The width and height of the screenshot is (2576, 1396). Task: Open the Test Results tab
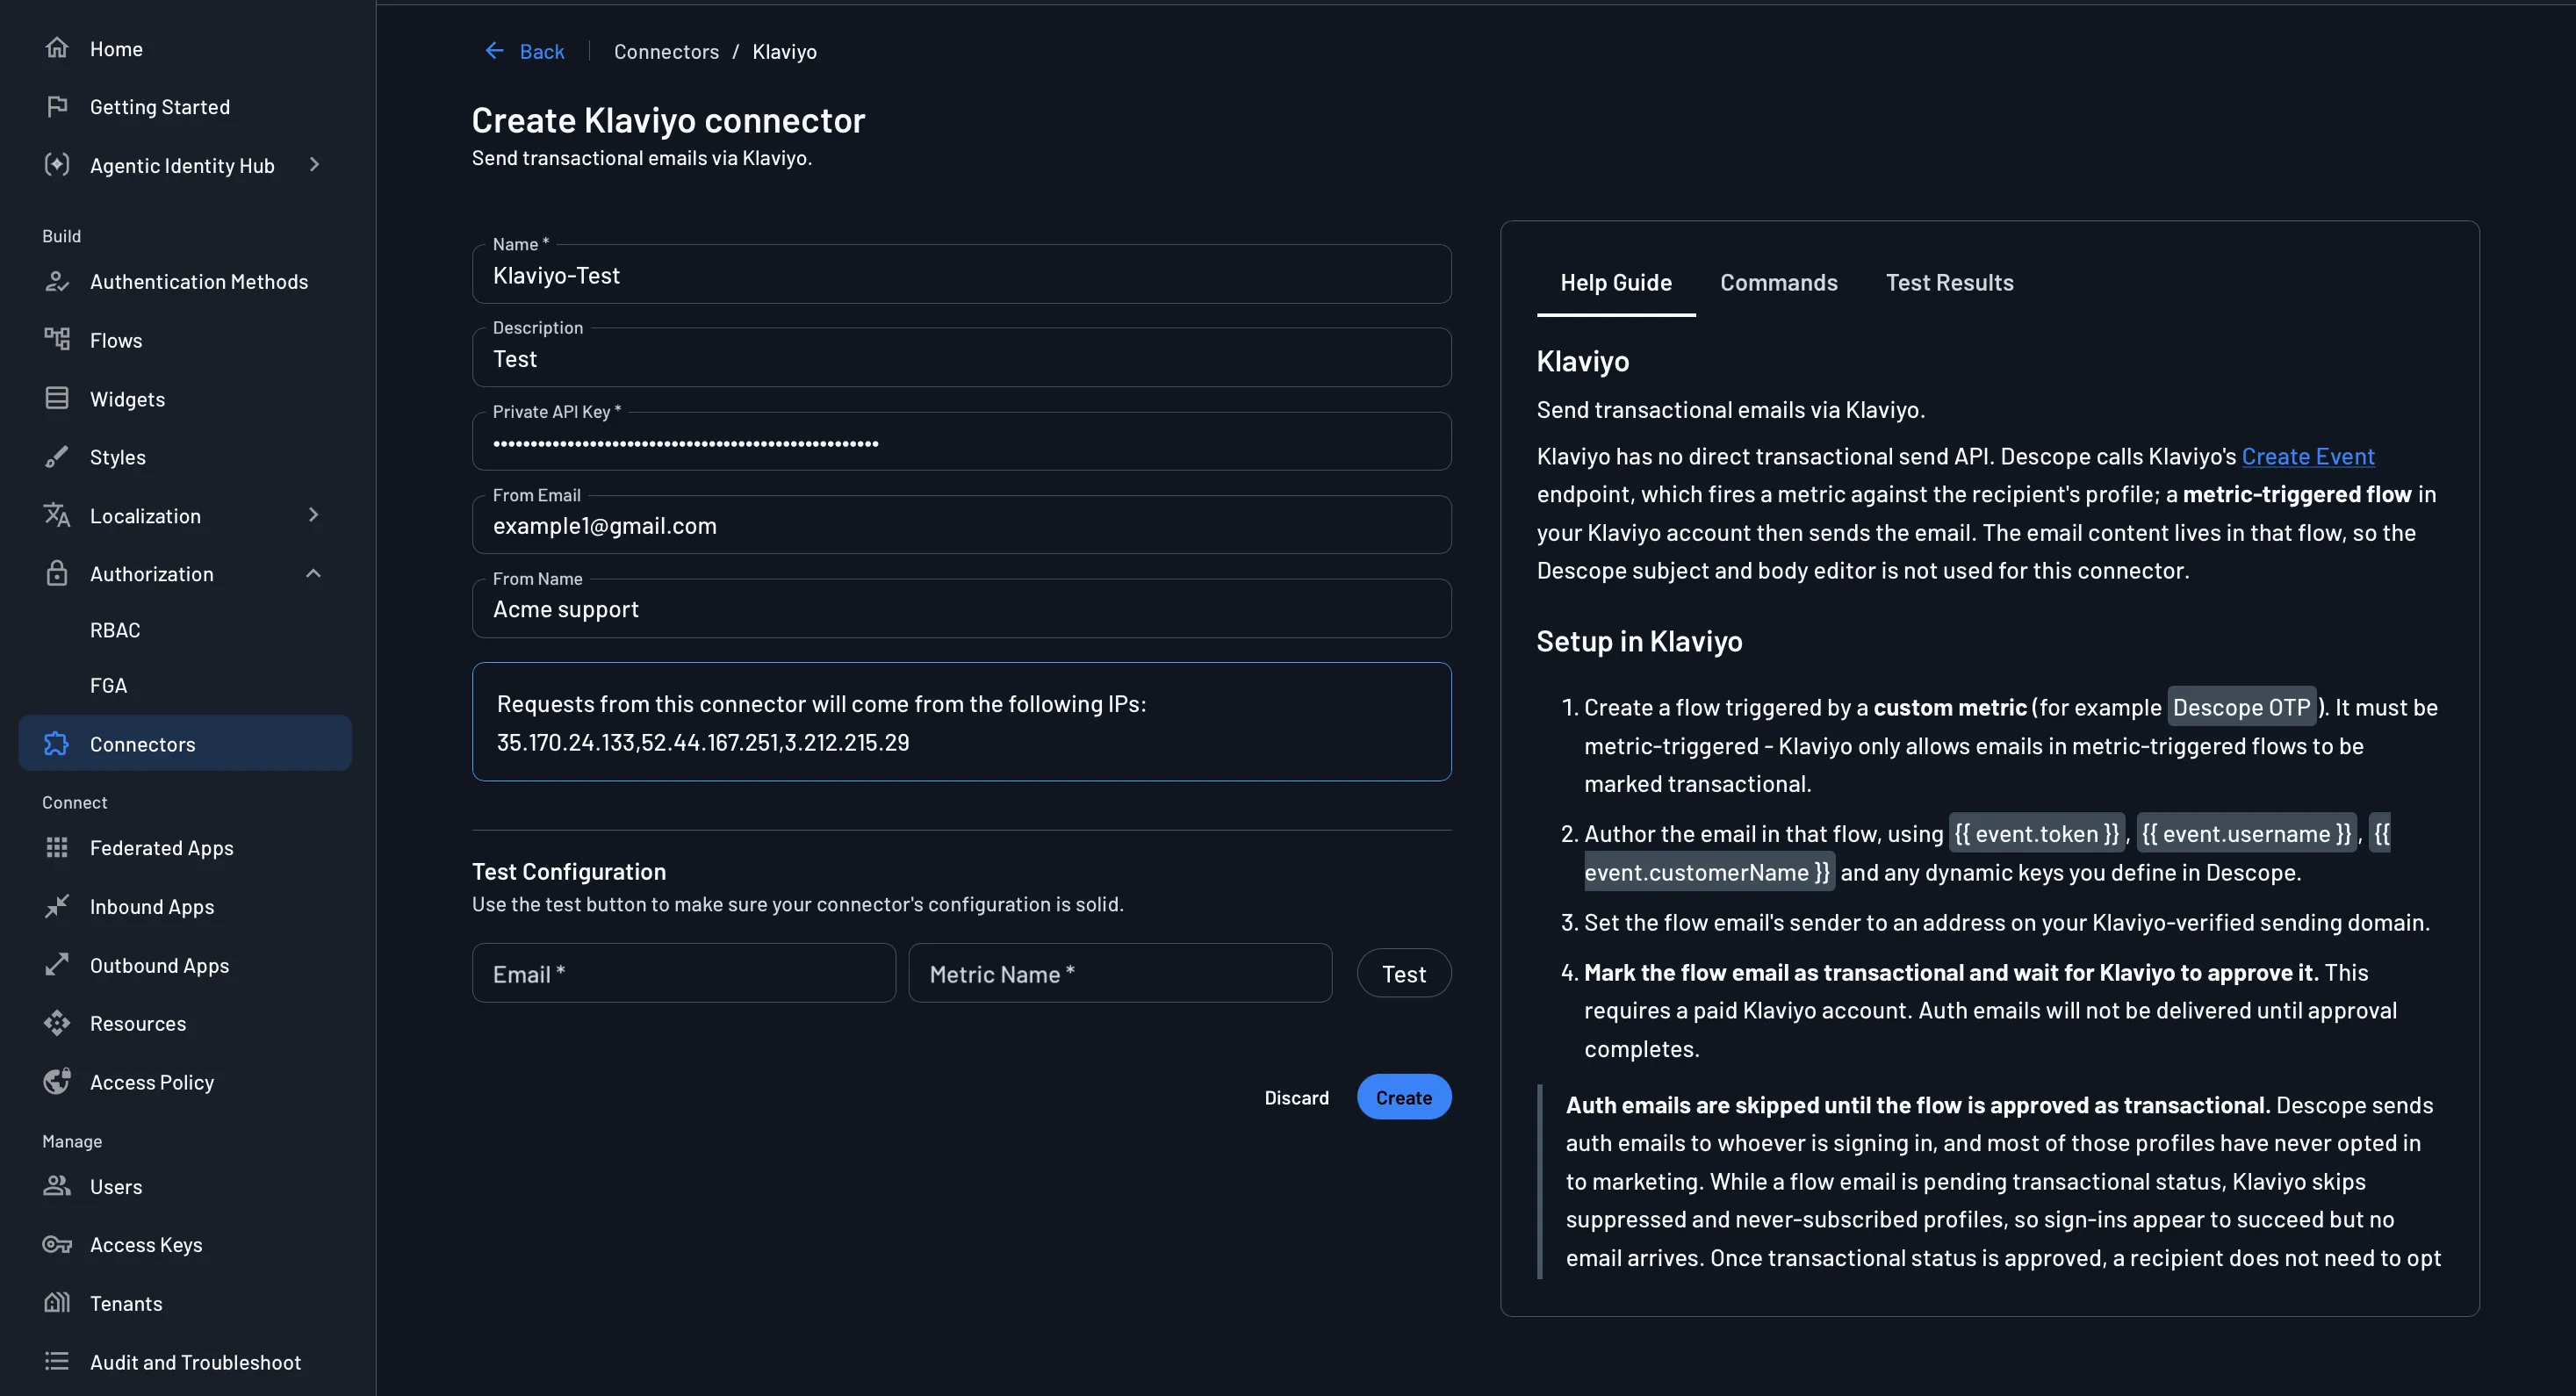click(1950, 283)
